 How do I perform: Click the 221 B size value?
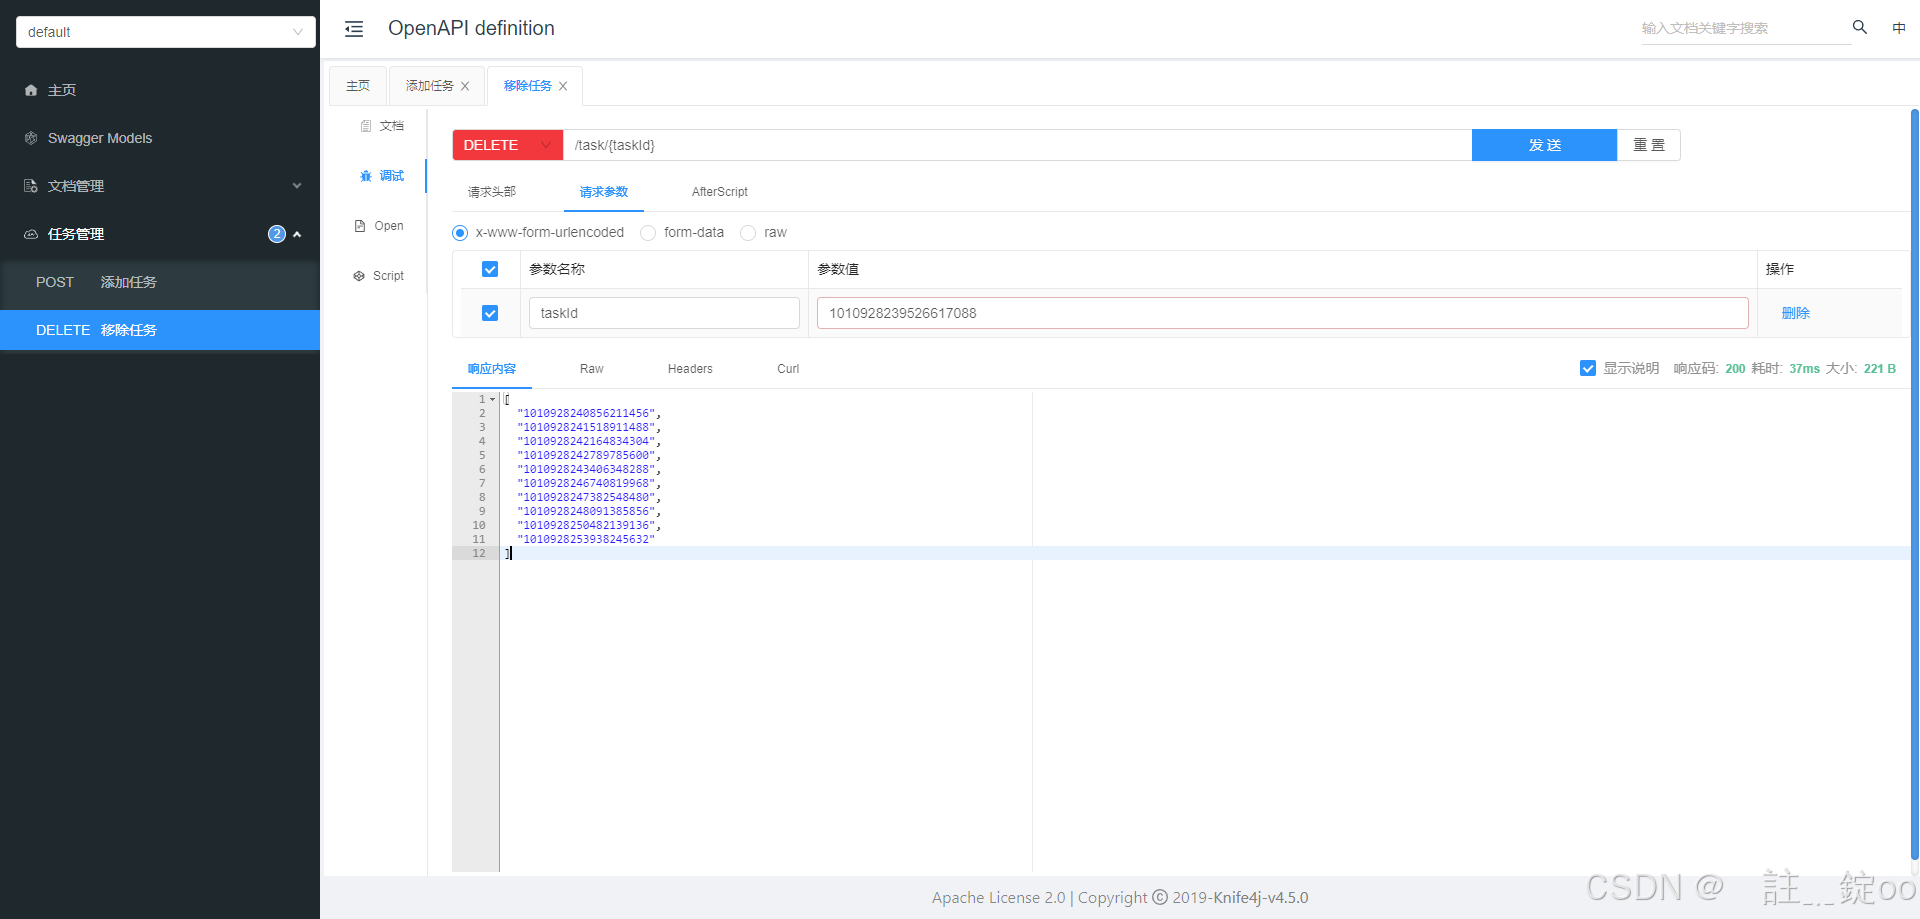pyautogui.click(x=1880, y=369)
